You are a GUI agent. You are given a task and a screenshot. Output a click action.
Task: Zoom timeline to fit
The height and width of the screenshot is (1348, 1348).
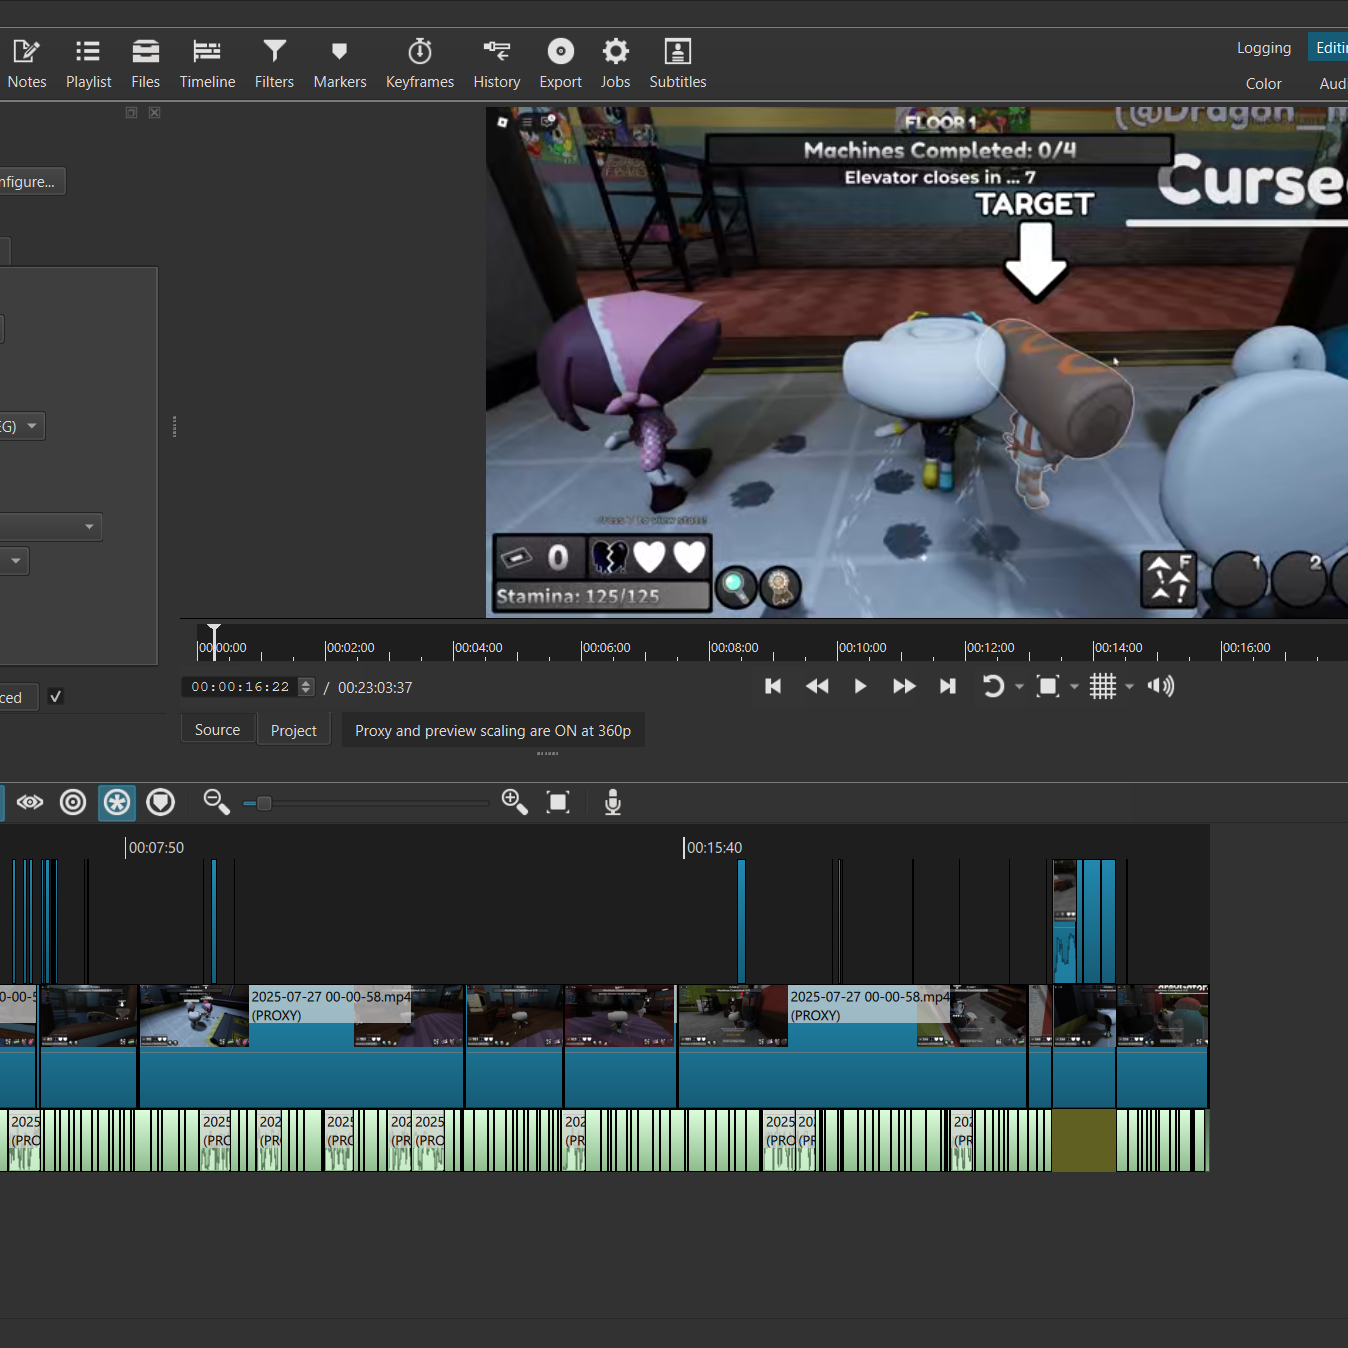click(558, 802)
